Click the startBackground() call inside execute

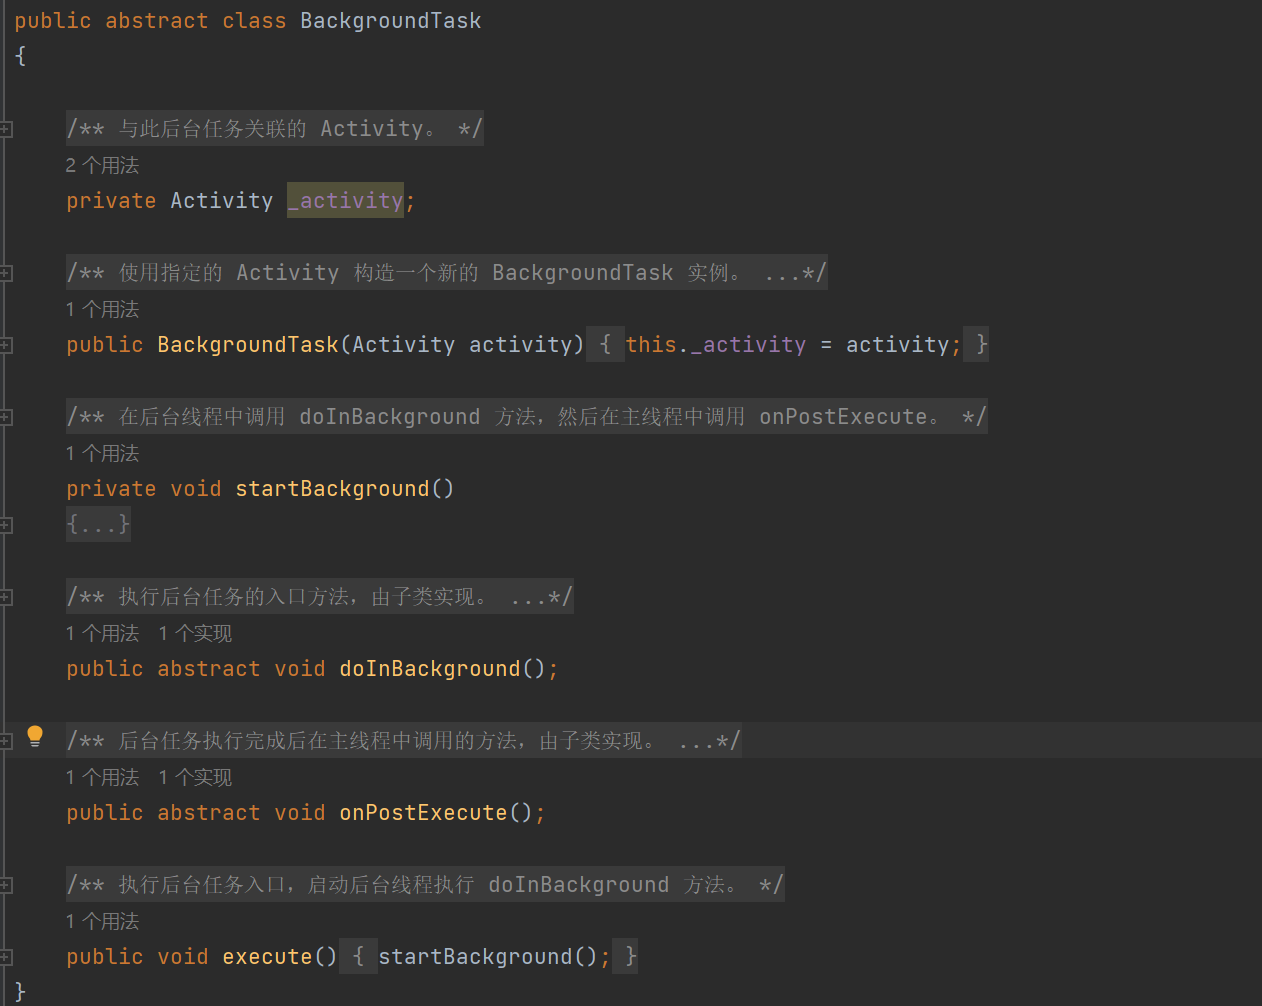click(x=488, y=957)
